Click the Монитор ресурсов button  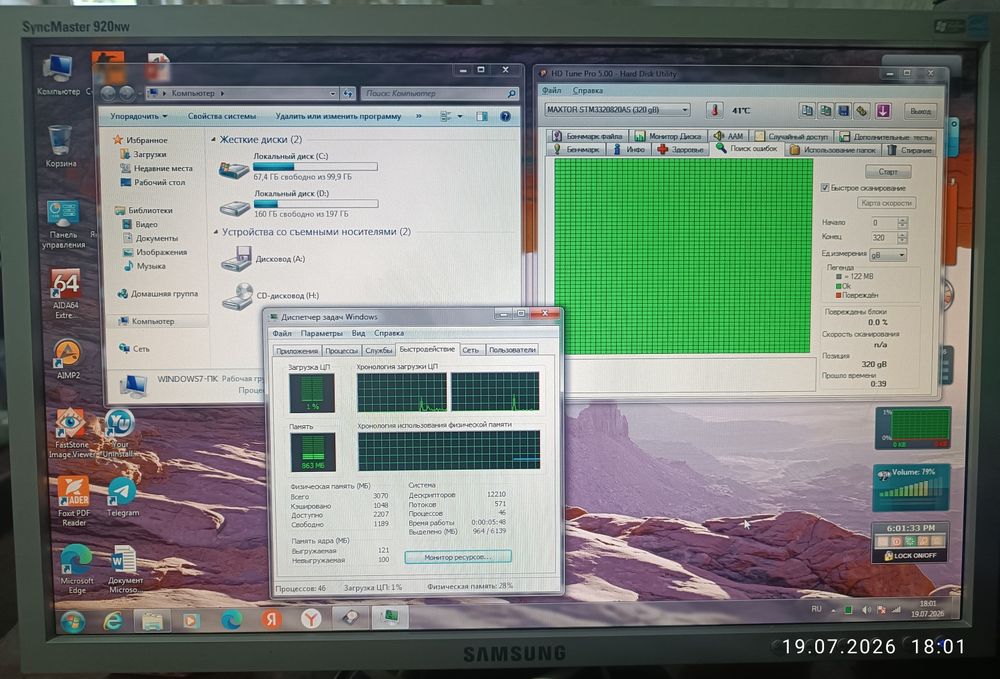[x=457, y=557]
